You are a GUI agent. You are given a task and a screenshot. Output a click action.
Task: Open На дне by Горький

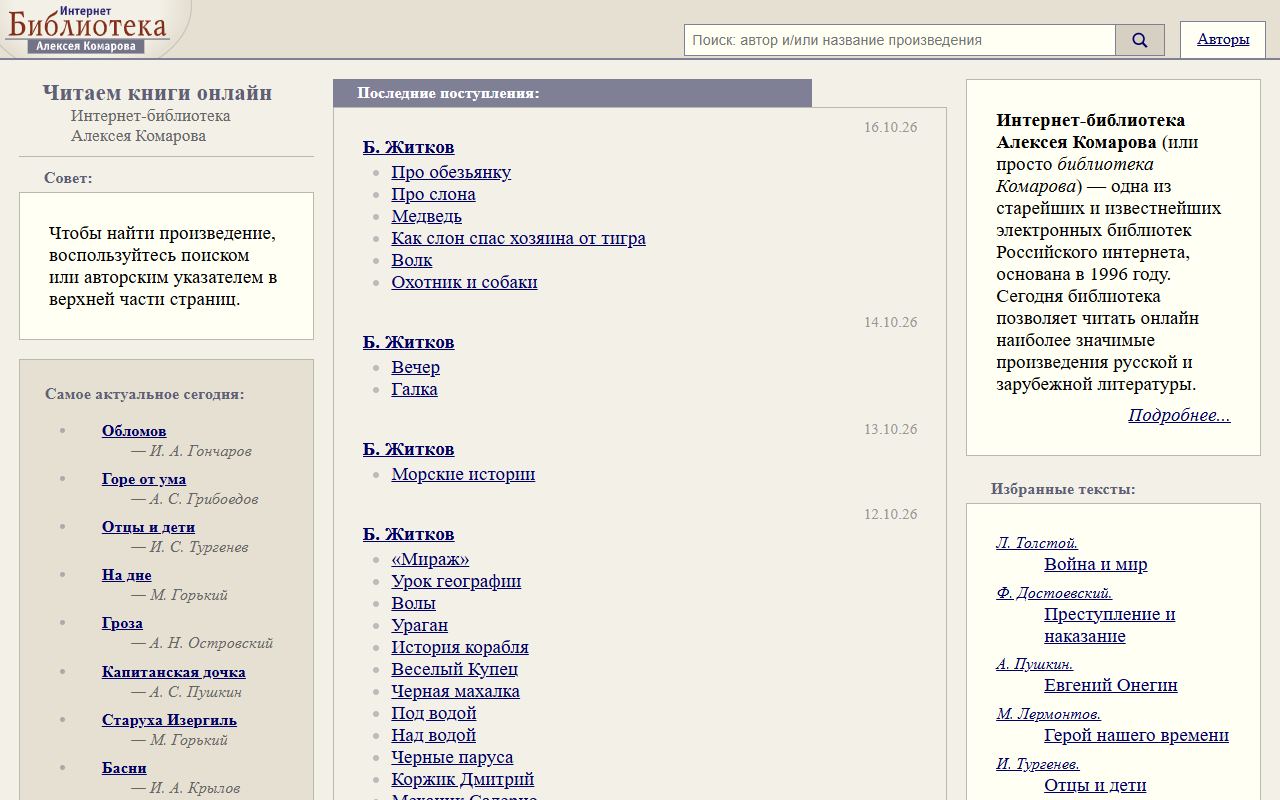[x=127, y=575]
